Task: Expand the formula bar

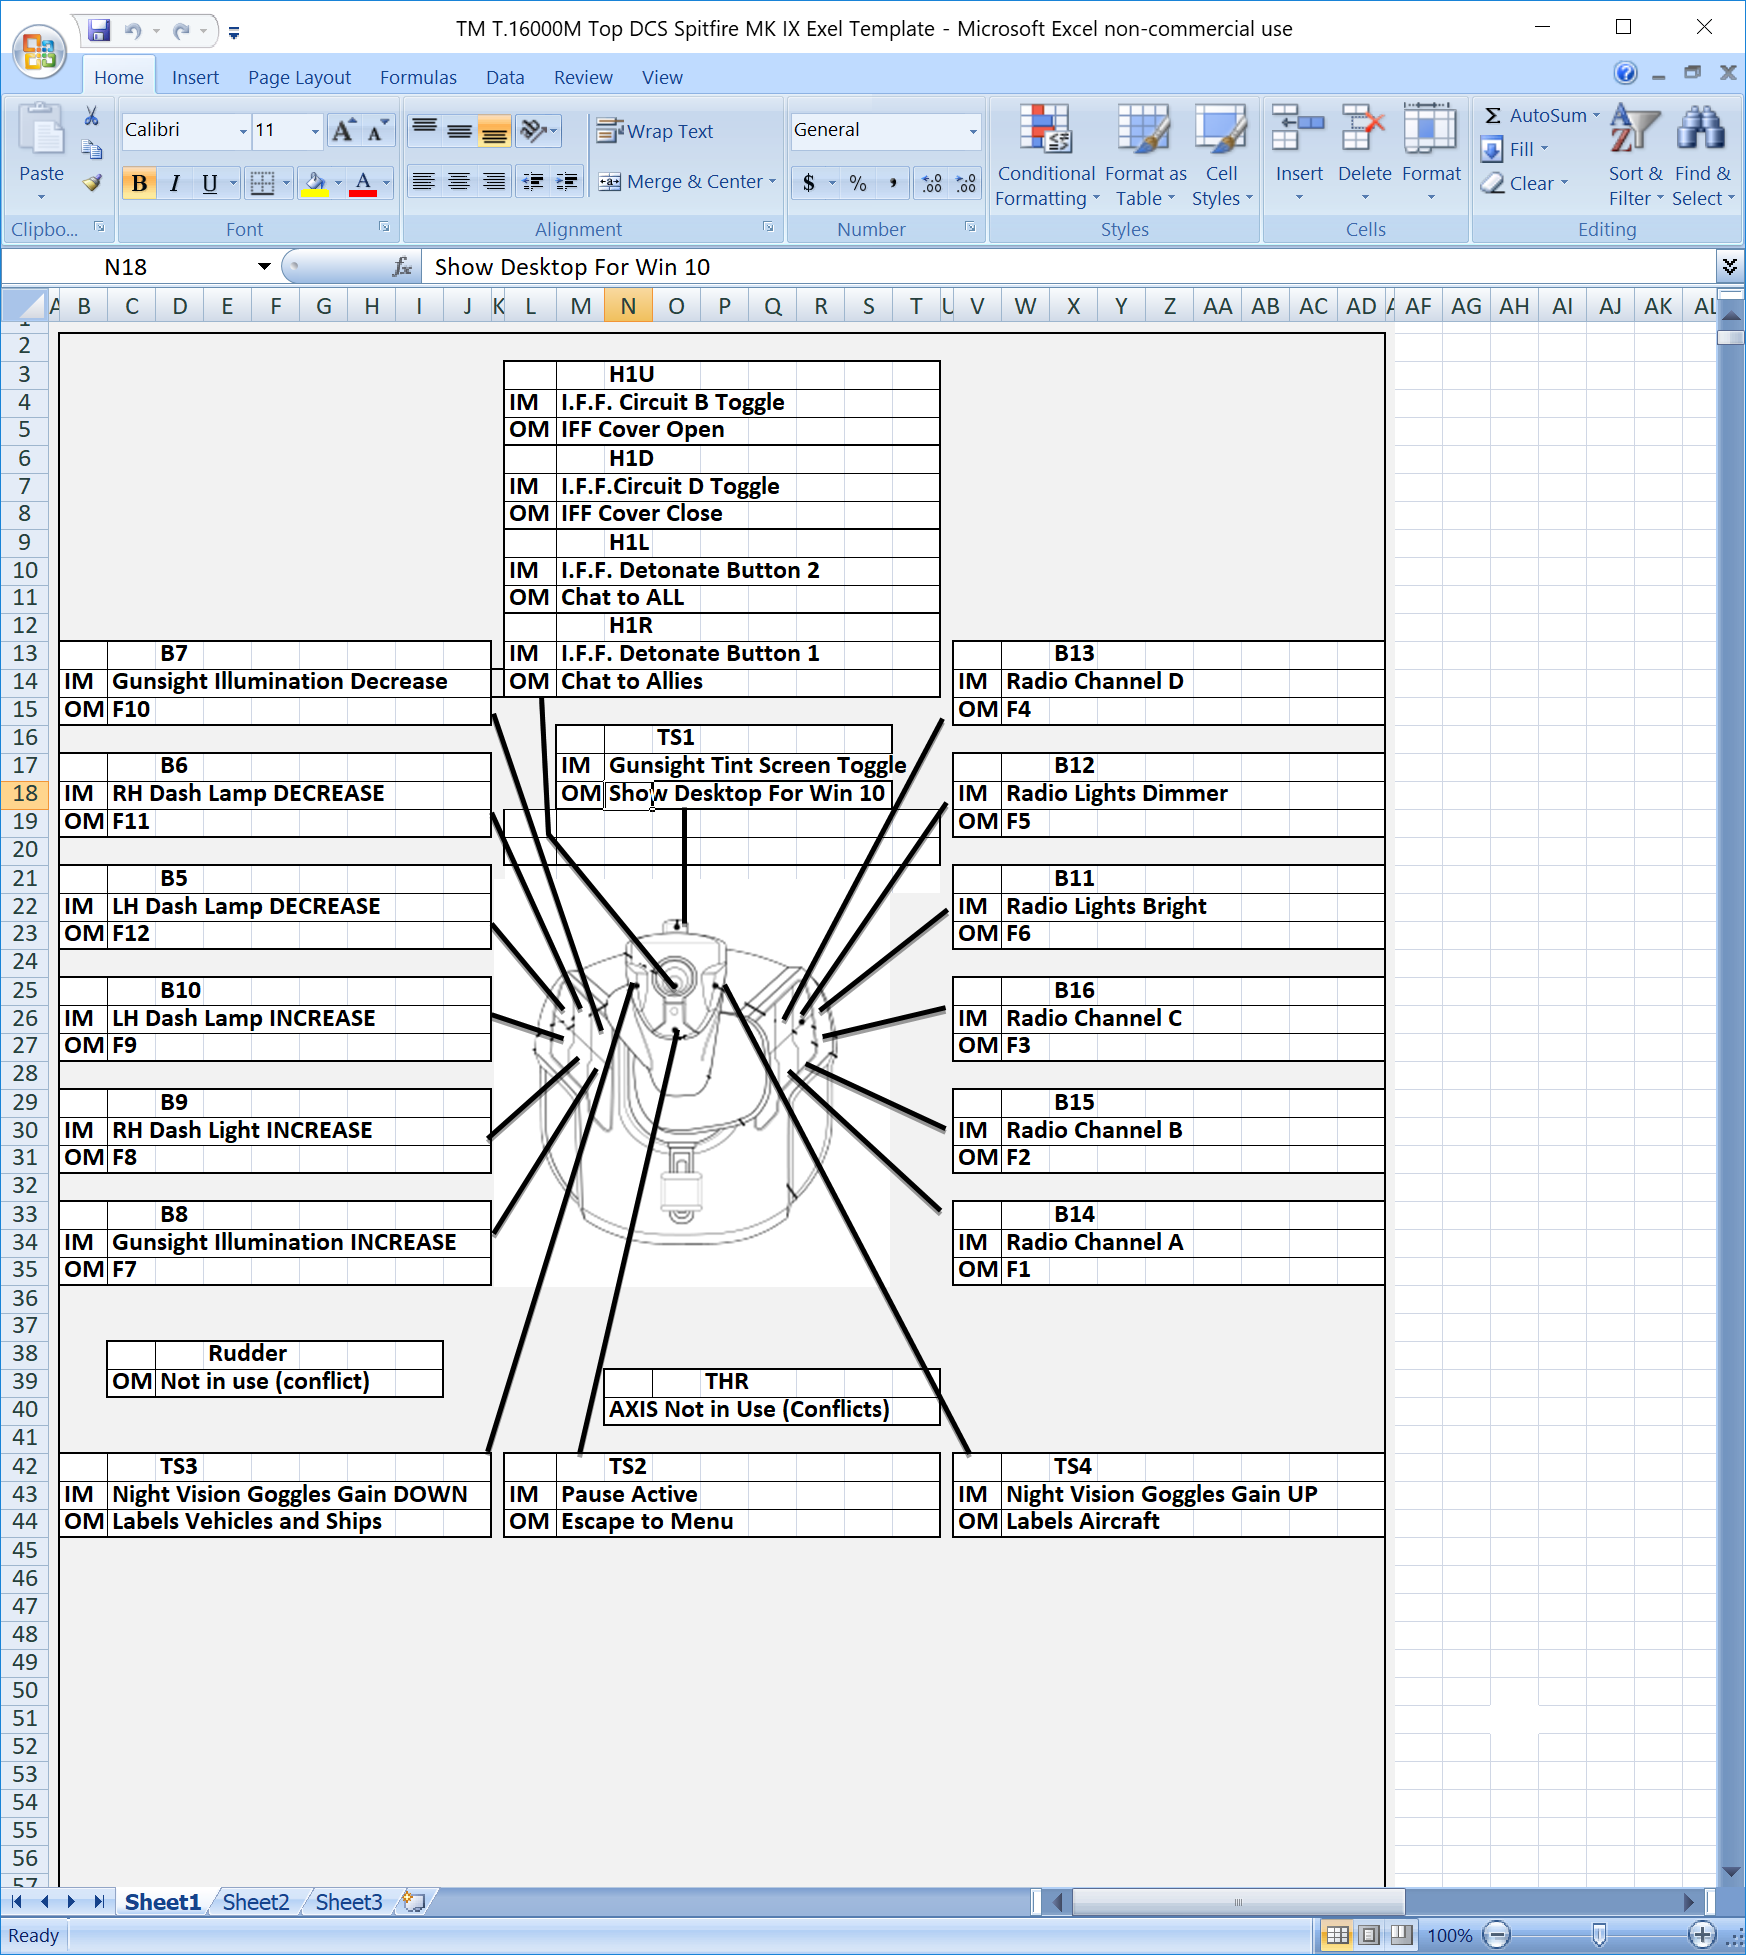Action: (1729, 267)
